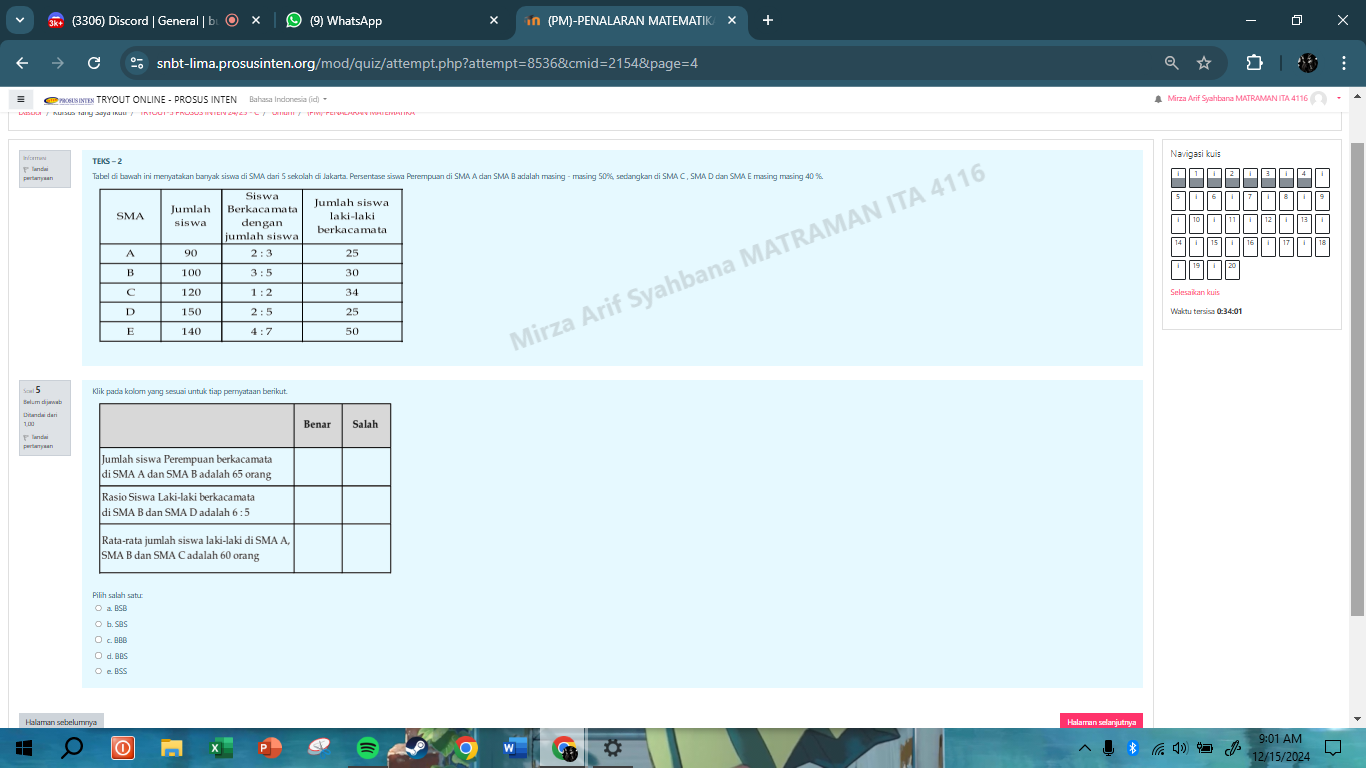This screenshot has width=1366, height=768.
Task: Open Settings gear in the taskbar
Action: point(613,748)
